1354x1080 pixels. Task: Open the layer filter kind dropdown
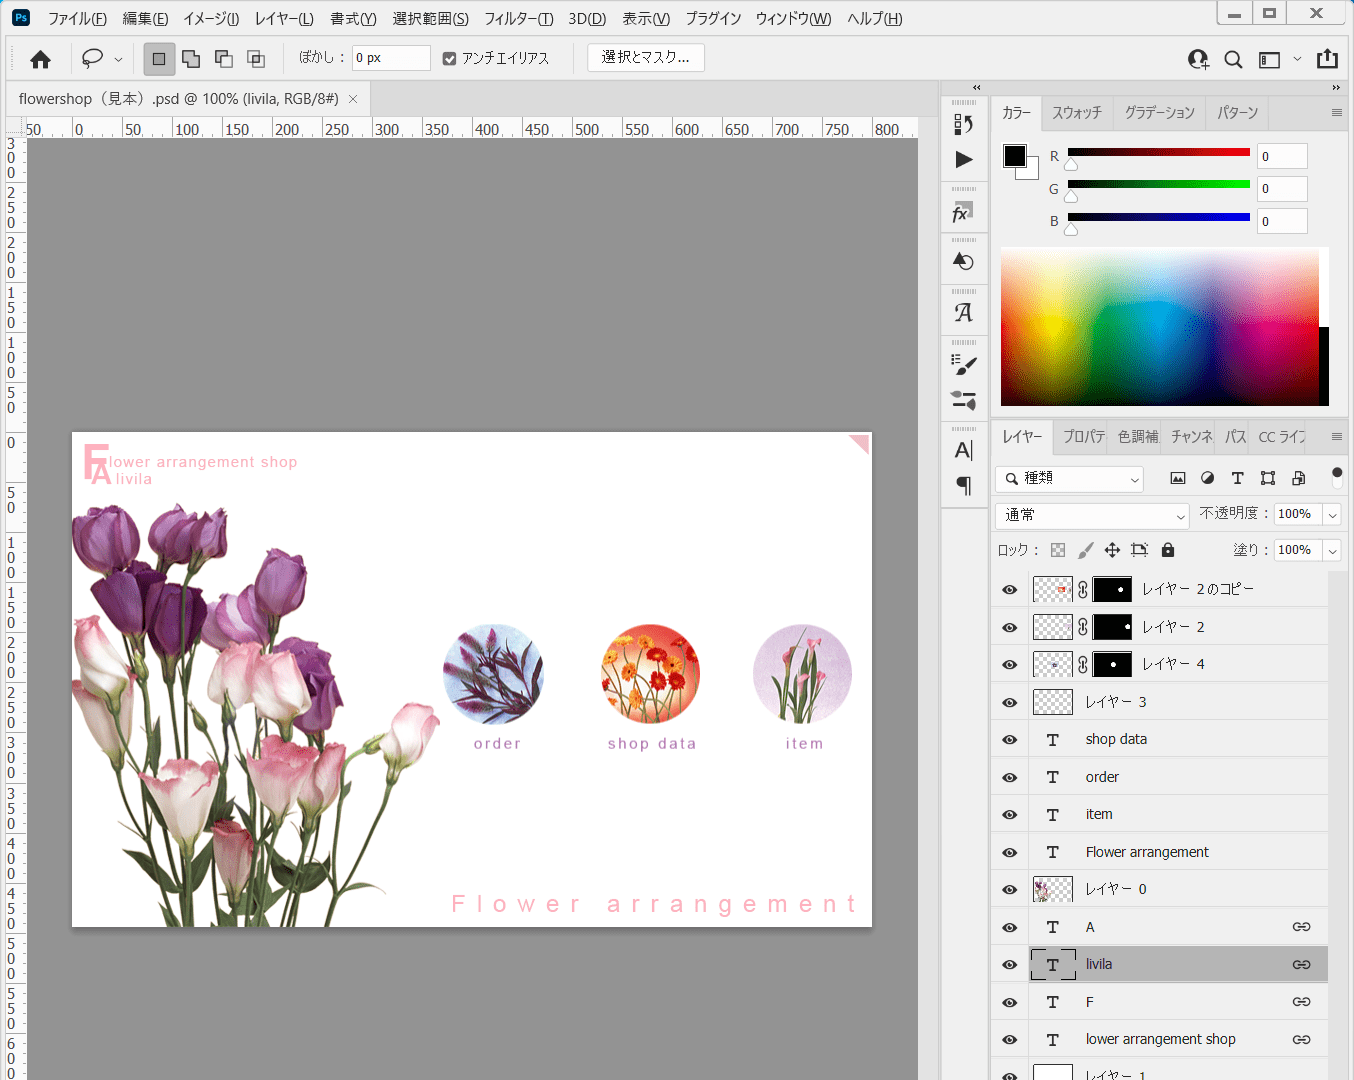pos(1070,479)
